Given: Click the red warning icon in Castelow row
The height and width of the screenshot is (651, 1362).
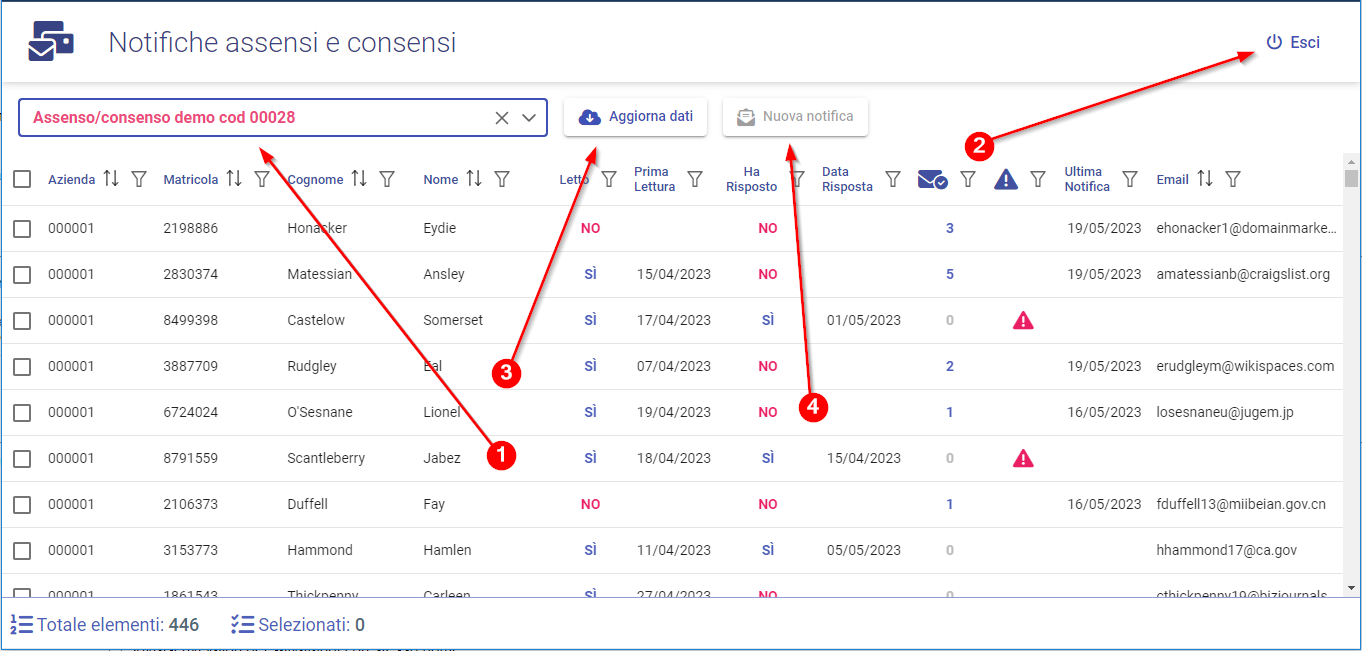Looking at the screenshot, I should (1023, 321).
